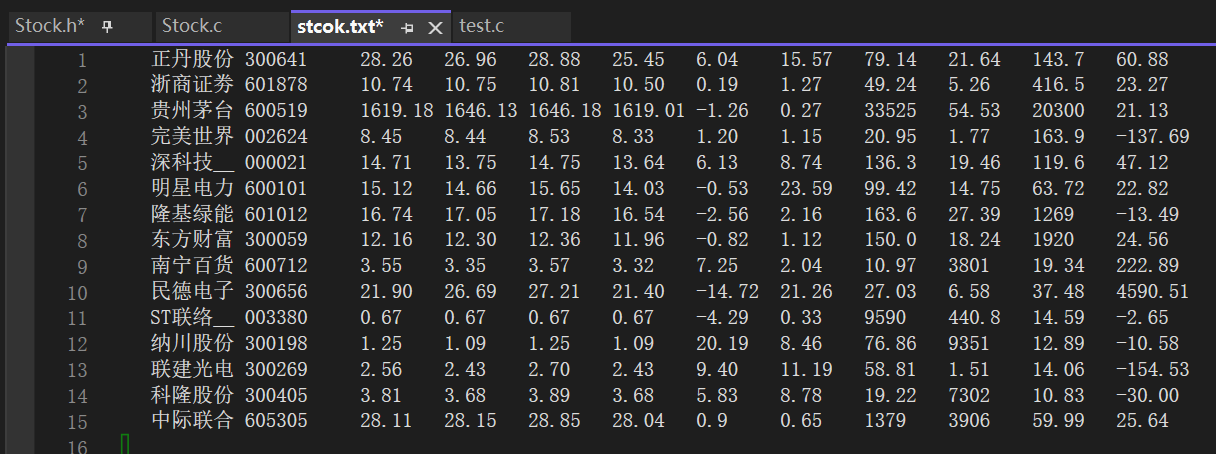Click stock code 300656
The width and height of the screenshot is (1216, 454).
coord(276,292)
